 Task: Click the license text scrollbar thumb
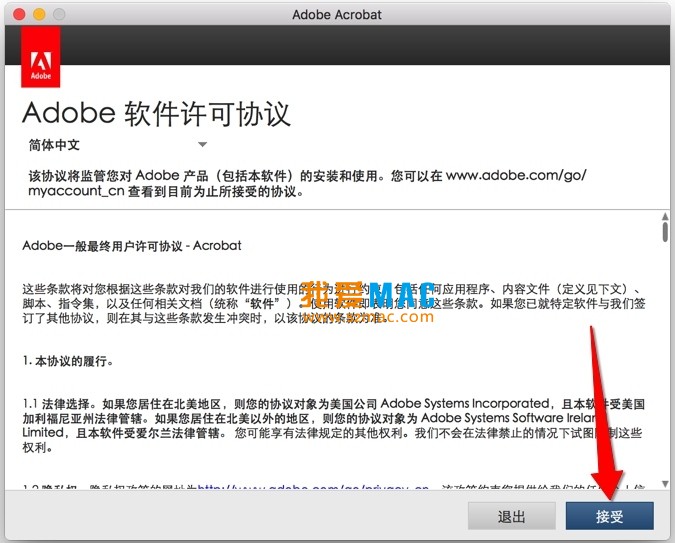tap(665, 232)
